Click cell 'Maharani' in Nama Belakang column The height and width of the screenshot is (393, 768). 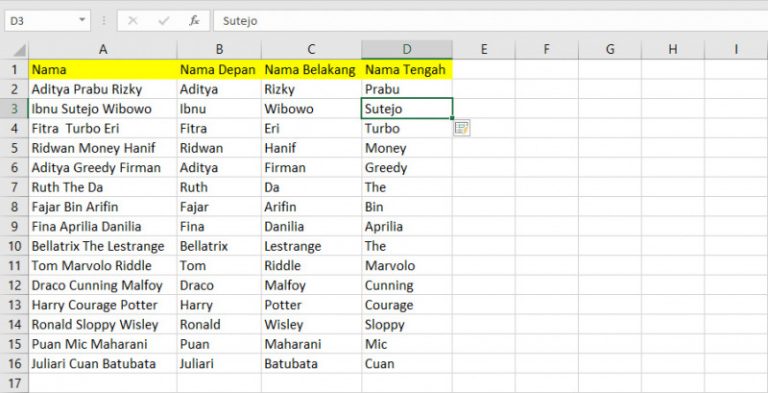click(x=312, y=344)
